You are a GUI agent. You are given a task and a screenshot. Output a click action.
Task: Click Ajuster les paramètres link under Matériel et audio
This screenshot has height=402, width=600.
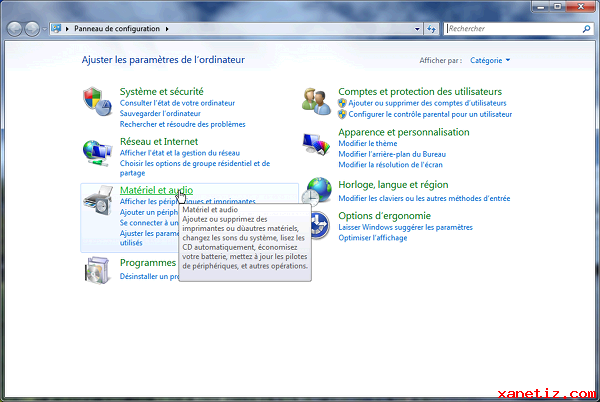pos(149,238)
